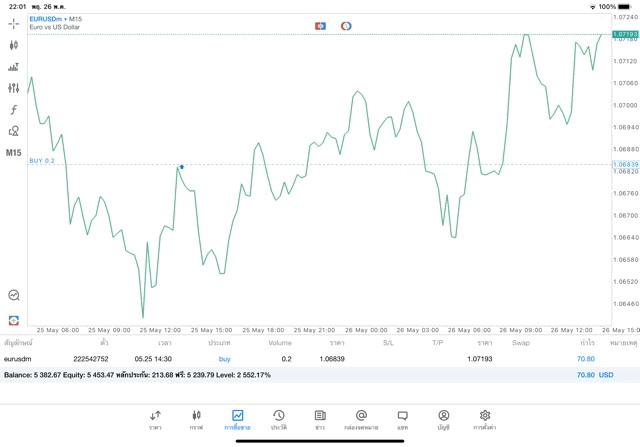Open the News tab
640x447 pixels.
(320, 418)
